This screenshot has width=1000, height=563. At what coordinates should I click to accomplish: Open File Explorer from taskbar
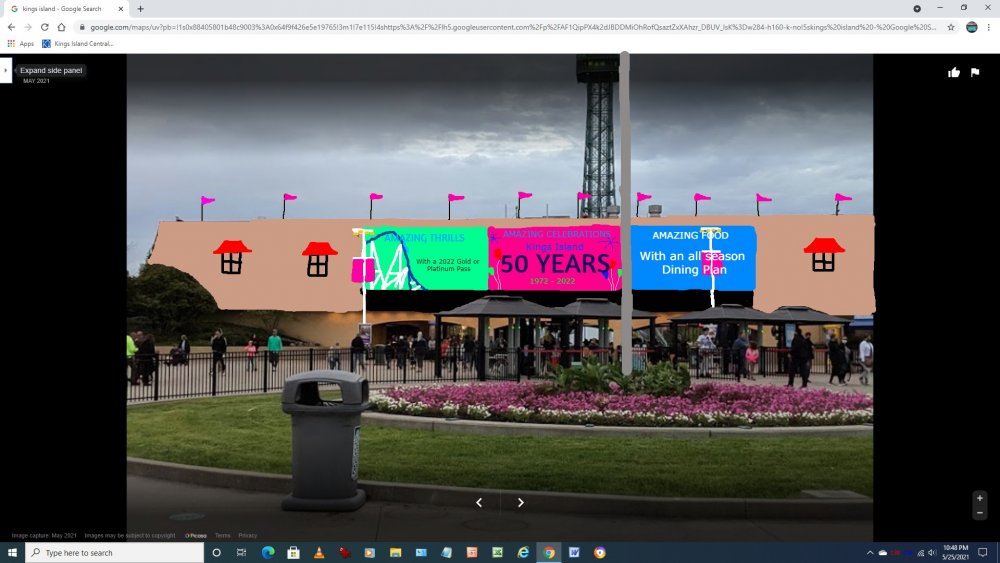pyautogui.click(x=395, y=552)
